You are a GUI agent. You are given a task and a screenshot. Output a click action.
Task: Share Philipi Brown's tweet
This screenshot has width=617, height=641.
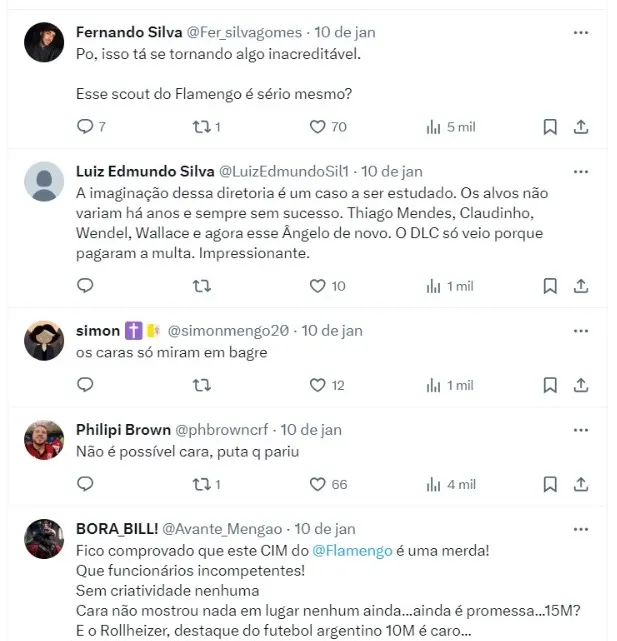click(581, 484)
